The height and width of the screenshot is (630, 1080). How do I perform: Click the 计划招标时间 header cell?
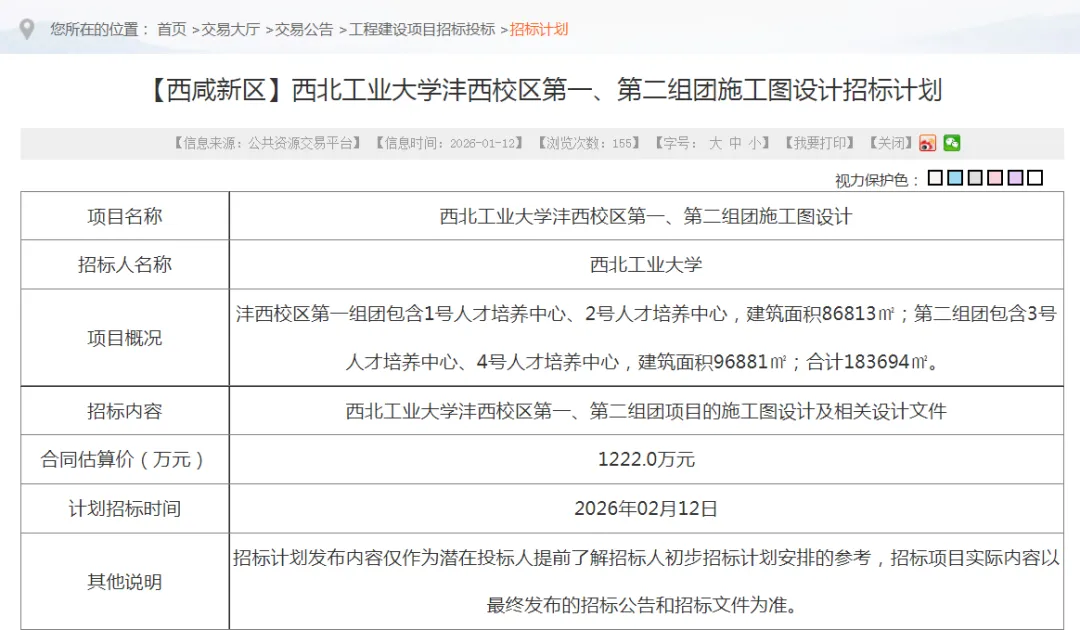coord(125,508)
